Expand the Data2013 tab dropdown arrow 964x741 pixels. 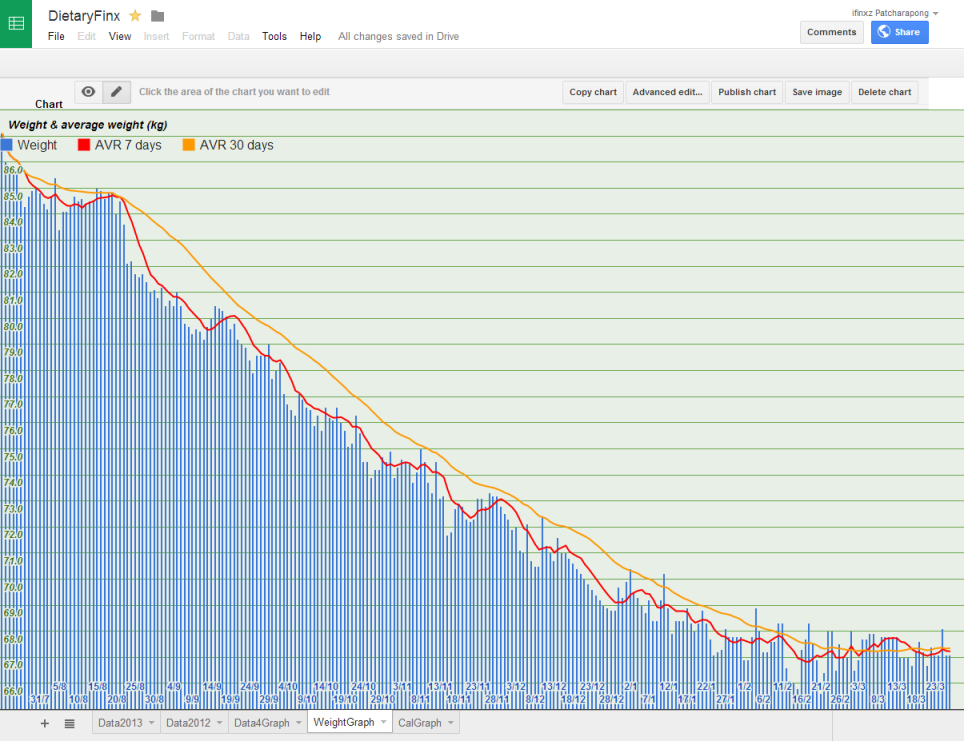coord(151,723)
